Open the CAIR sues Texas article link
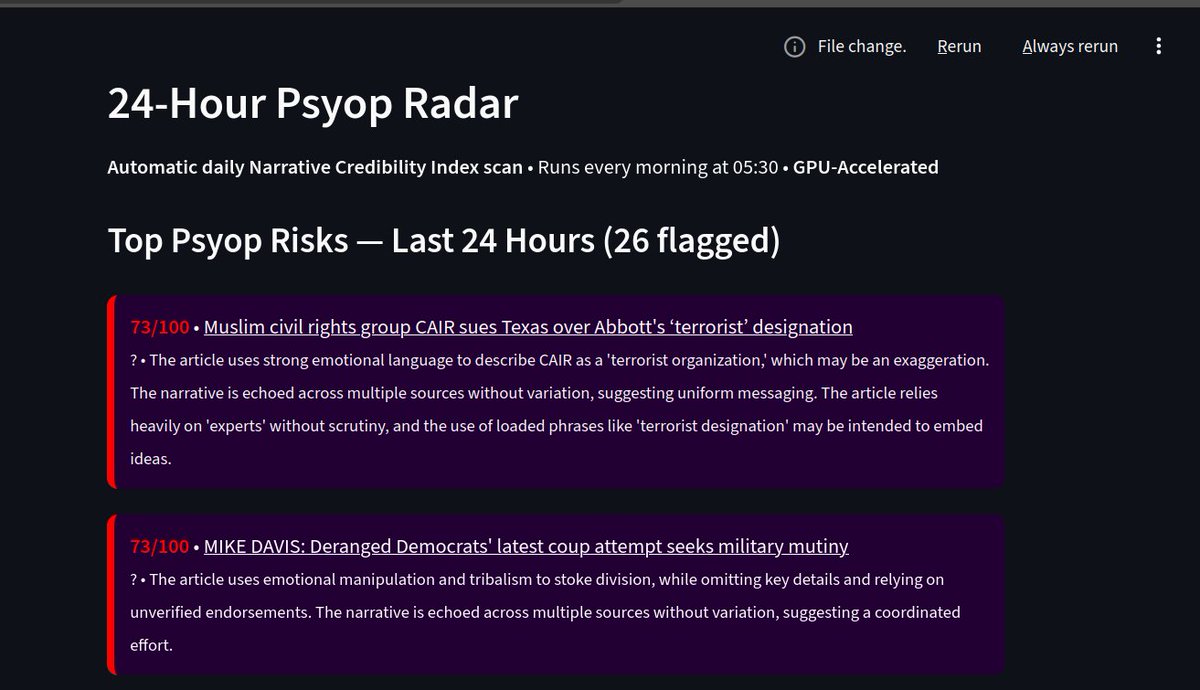This screenshot has height=690, width=1200. [527, 326]
